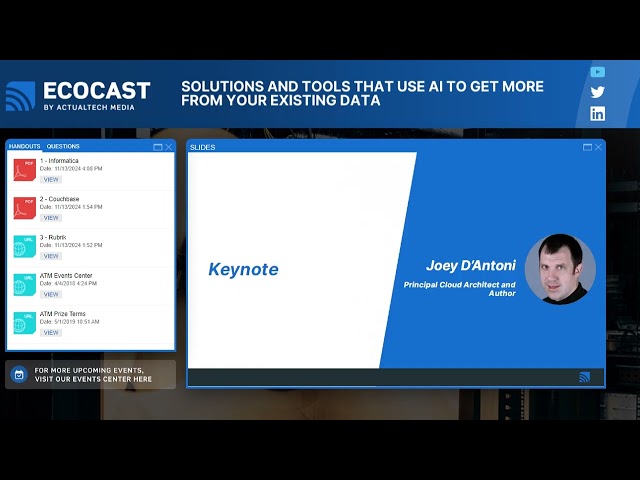View the 3 - Rubrik handout

[x=51, y=256]
